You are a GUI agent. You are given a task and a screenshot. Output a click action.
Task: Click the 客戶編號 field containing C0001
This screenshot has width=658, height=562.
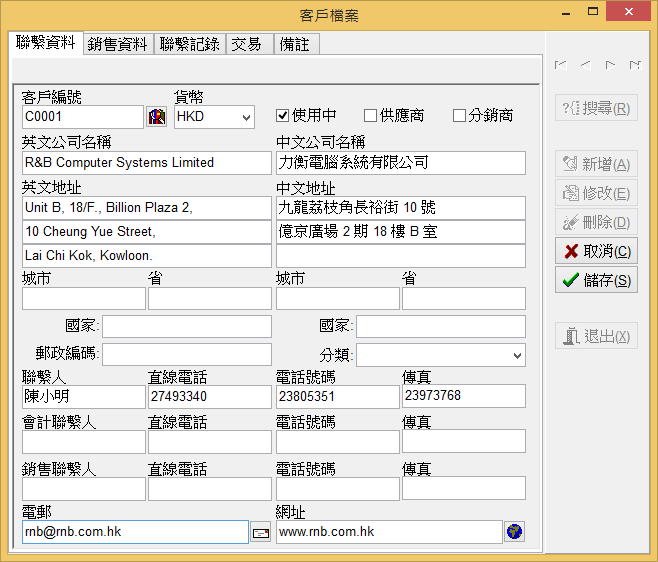[x=83, y=117]
